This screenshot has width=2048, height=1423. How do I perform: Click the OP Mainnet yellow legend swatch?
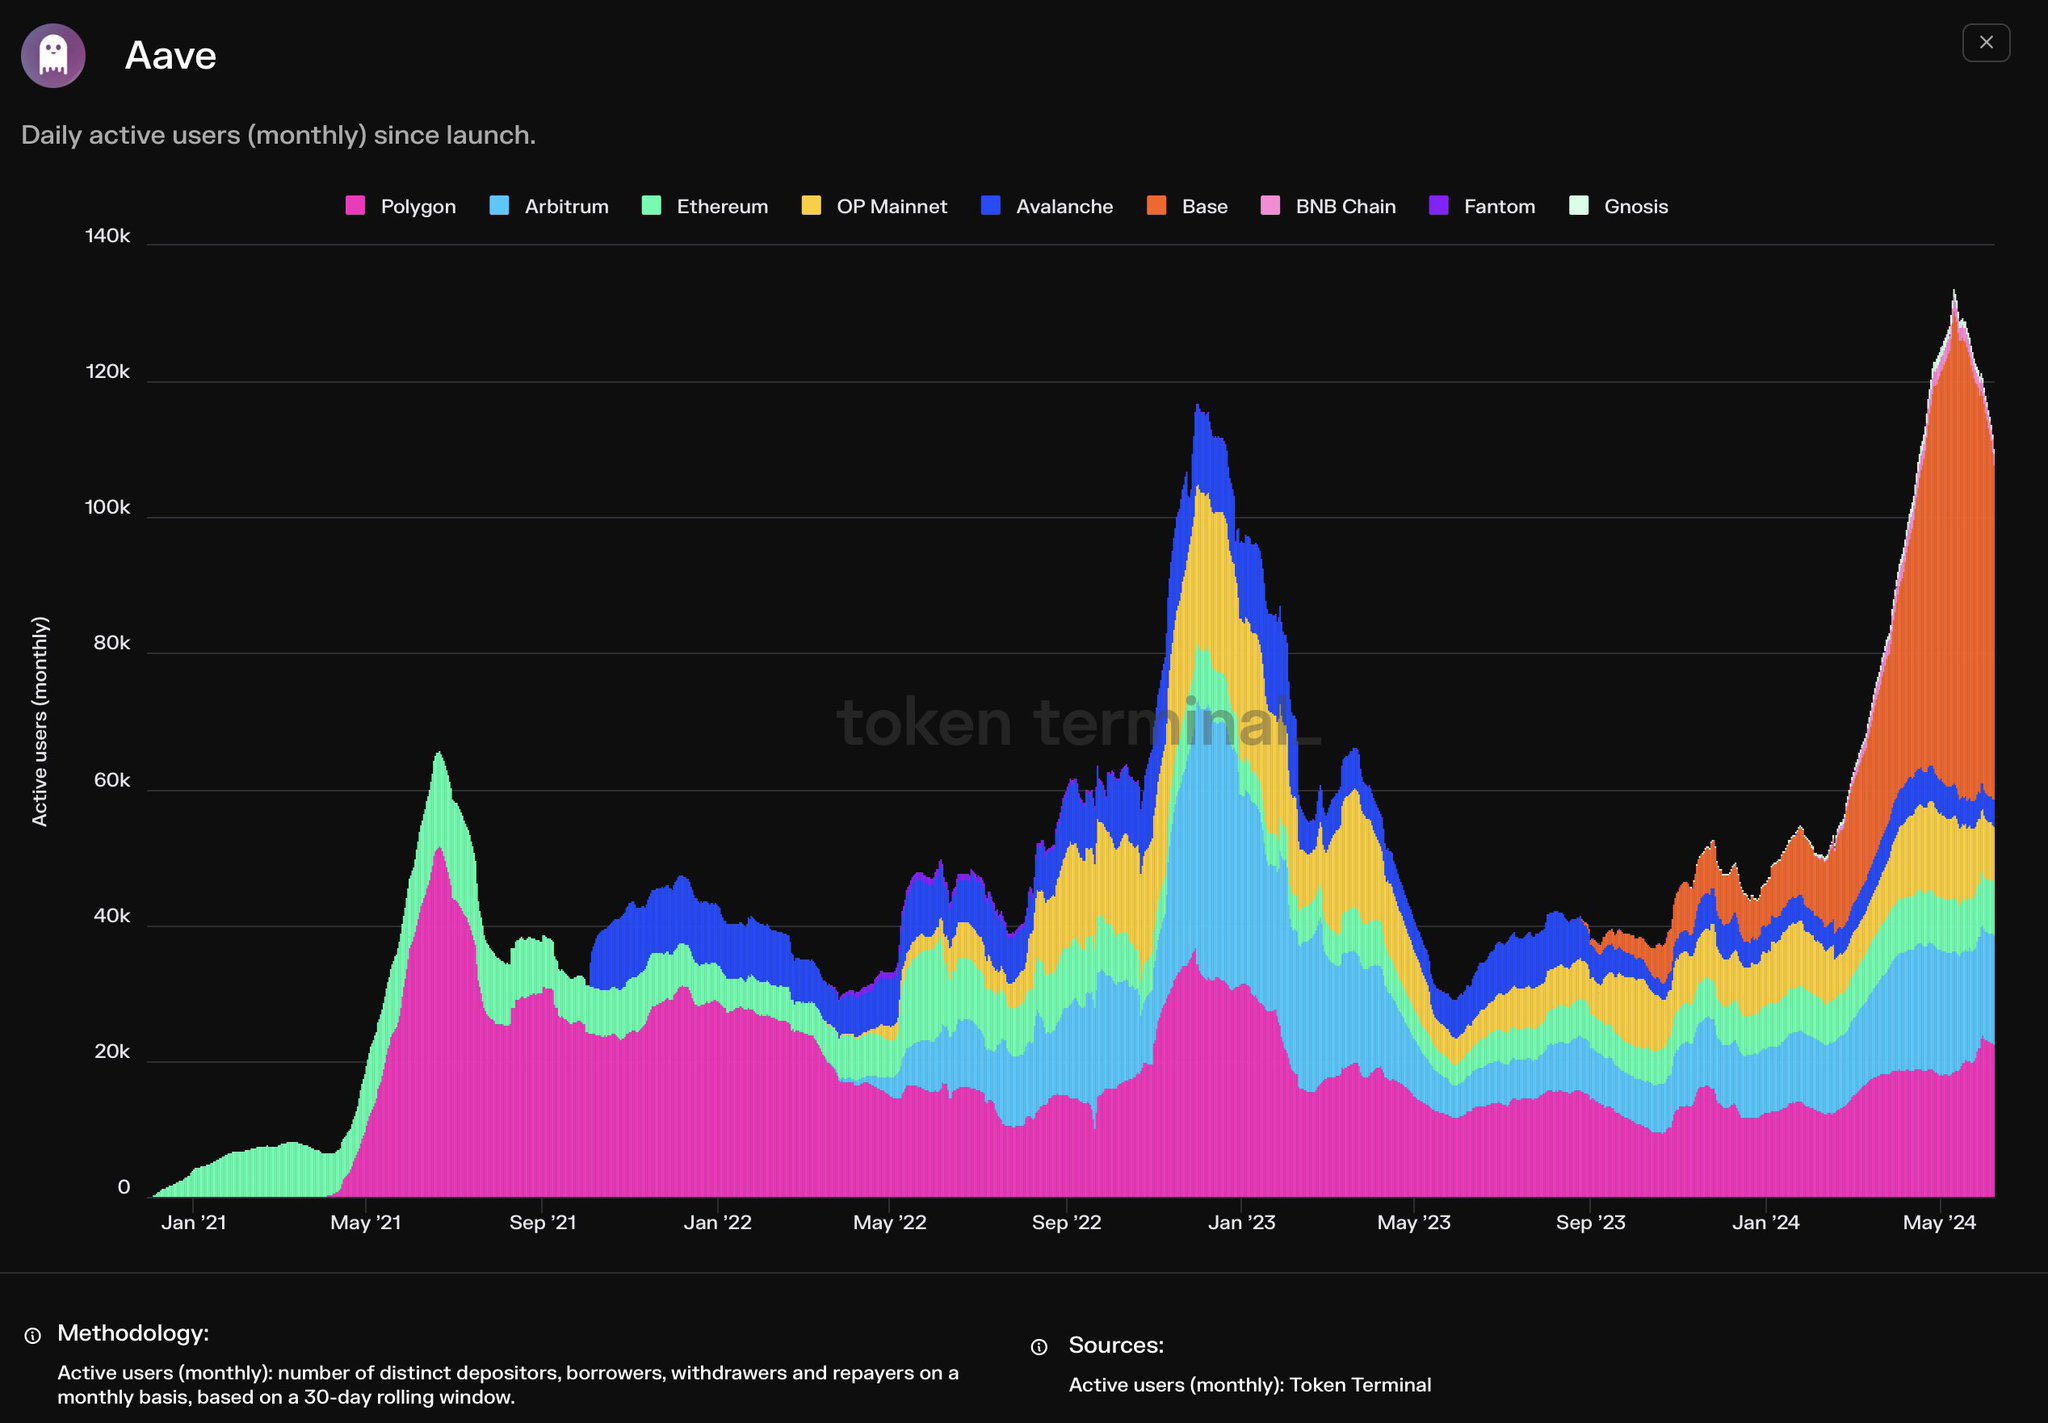[811, 206]
